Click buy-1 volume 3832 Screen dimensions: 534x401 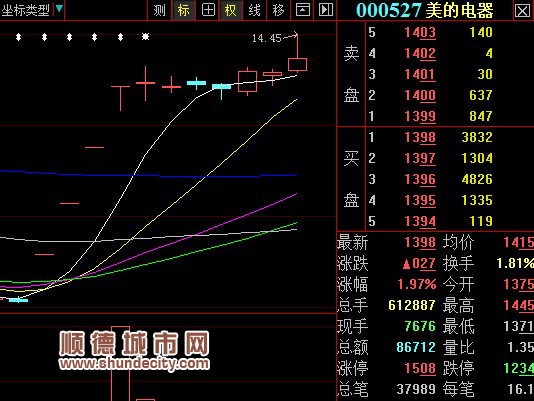pyautogui.click(x=477, y=137)
